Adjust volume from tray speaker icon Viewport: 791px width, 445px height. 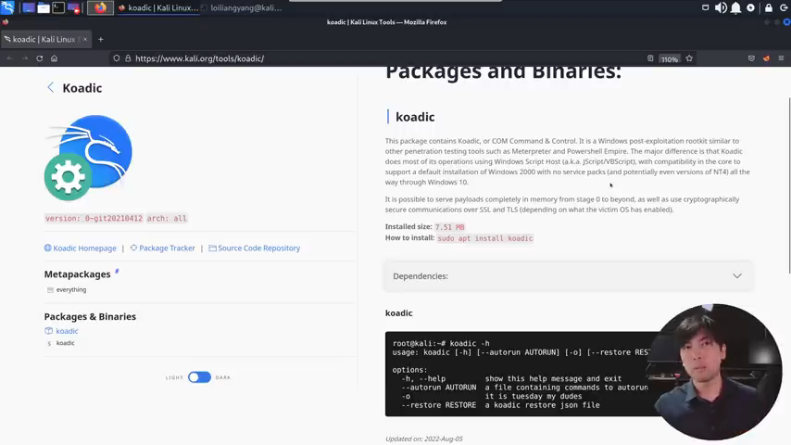coord(720,8)
